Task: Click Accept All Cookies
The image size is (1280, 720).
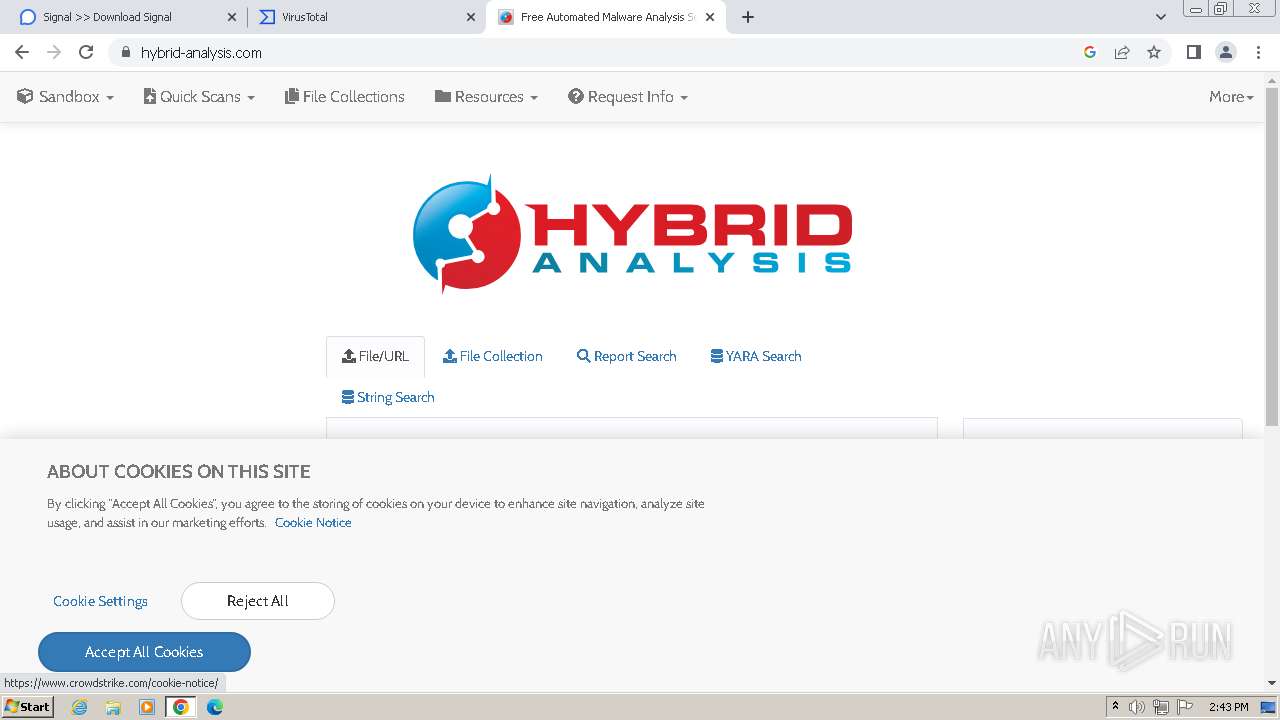Action: (x=144, y=652)
